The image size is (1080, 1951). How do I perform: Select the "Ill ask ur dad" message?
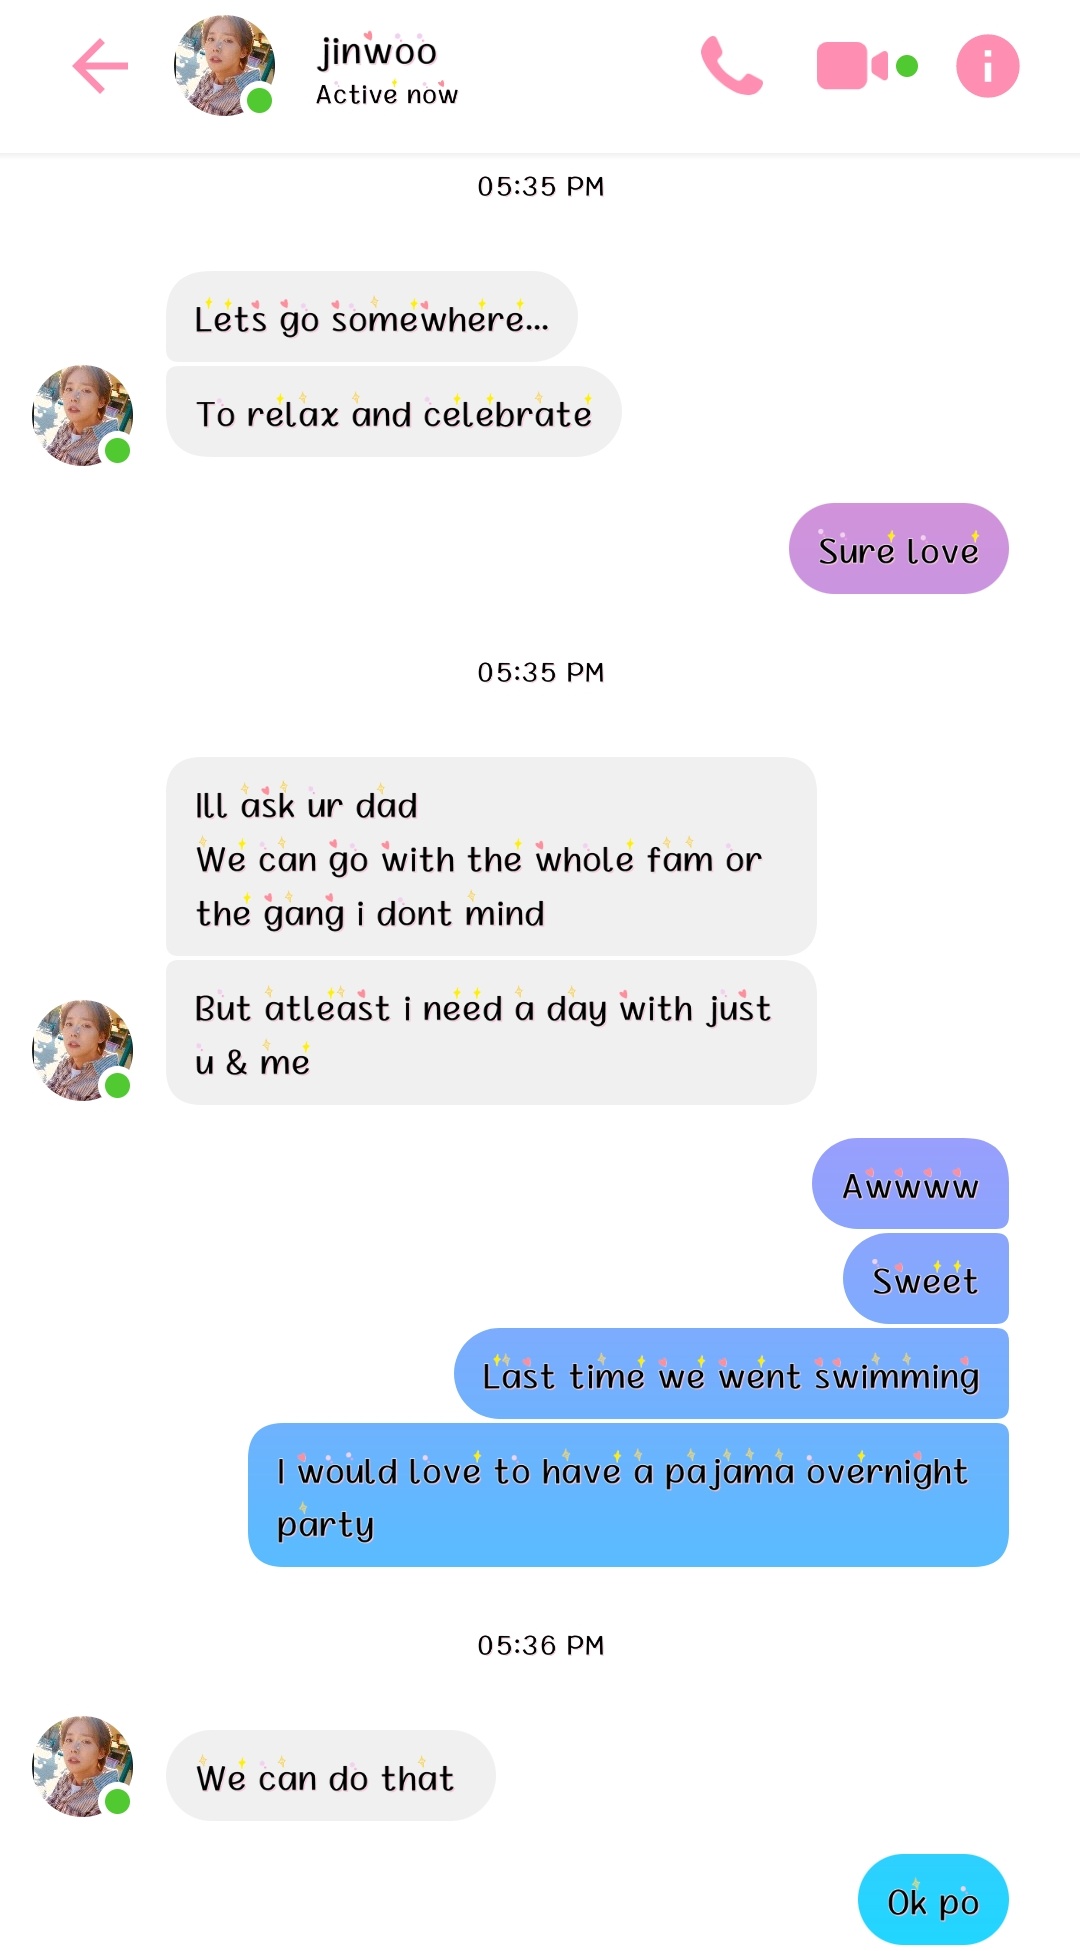point(491,856)
